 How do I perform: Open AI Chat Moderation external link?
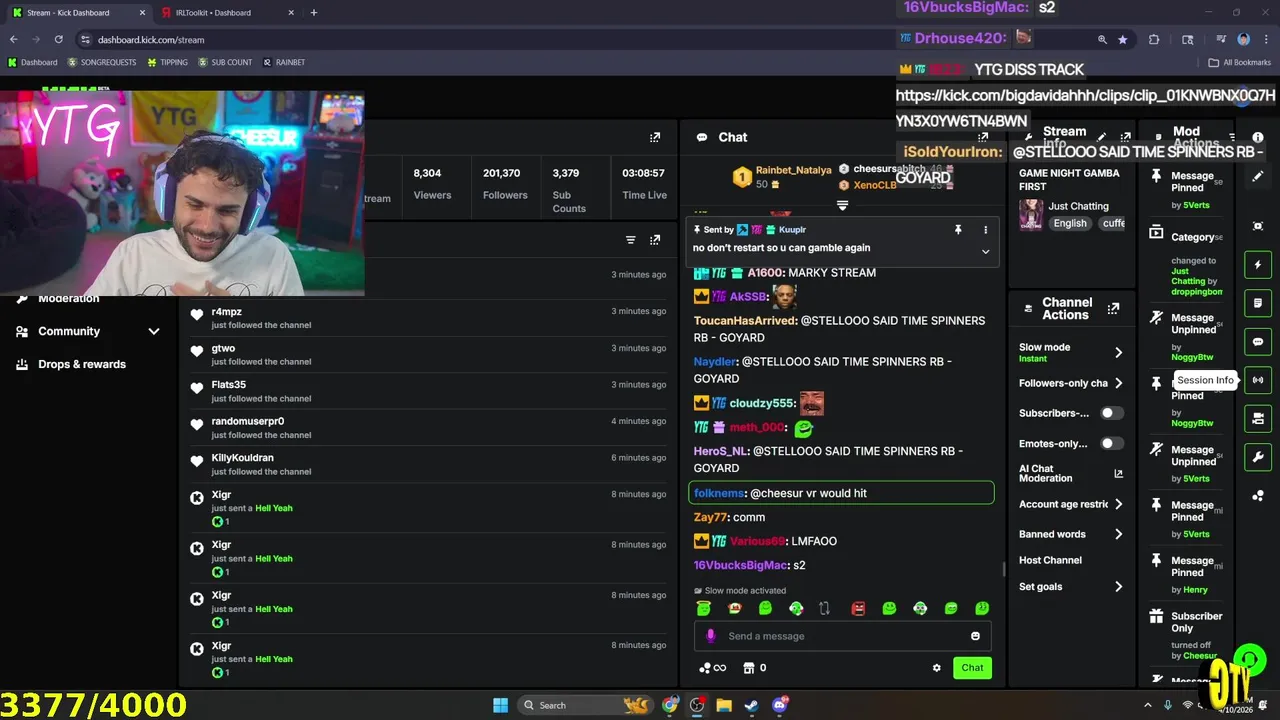click(x=1118, y=474)
